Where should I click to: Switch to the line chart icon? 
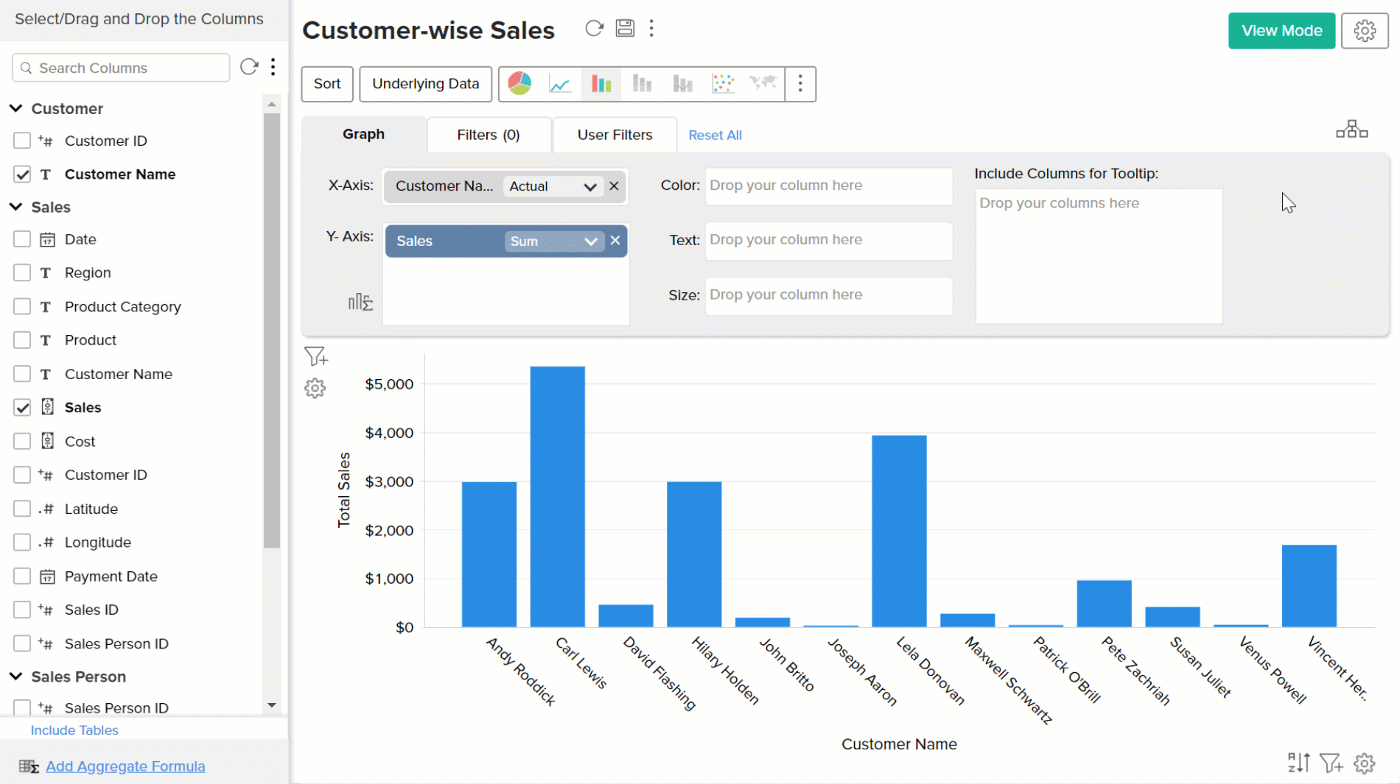[560, 84]
